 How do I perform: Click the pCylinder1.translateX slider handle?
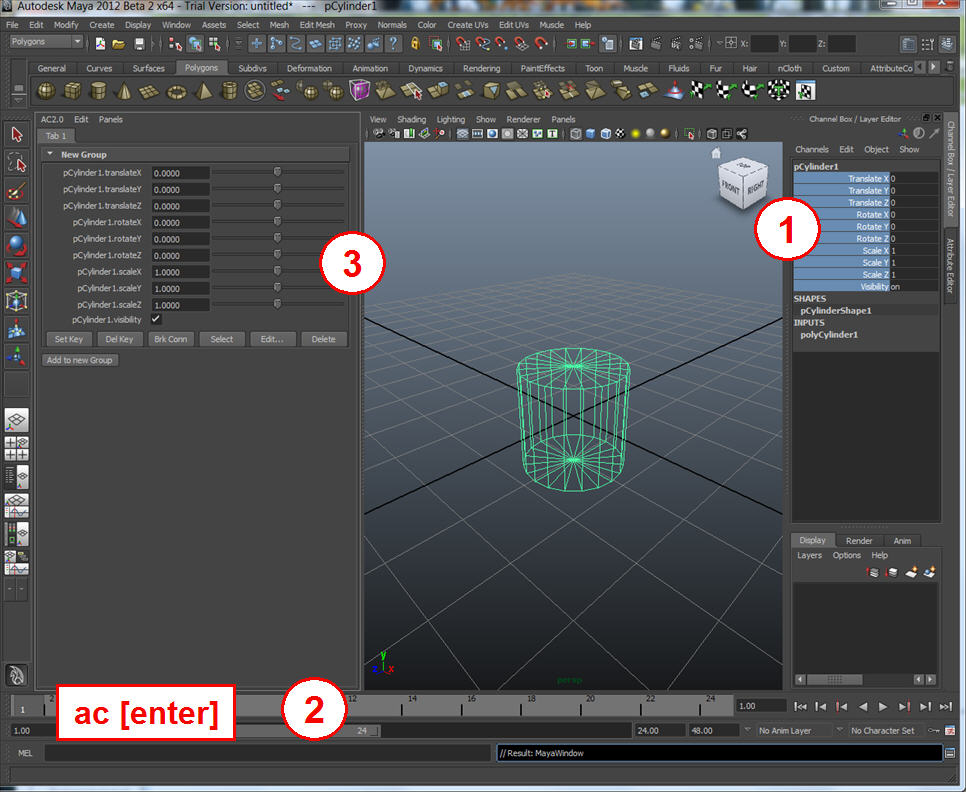(x=277, y=172)
